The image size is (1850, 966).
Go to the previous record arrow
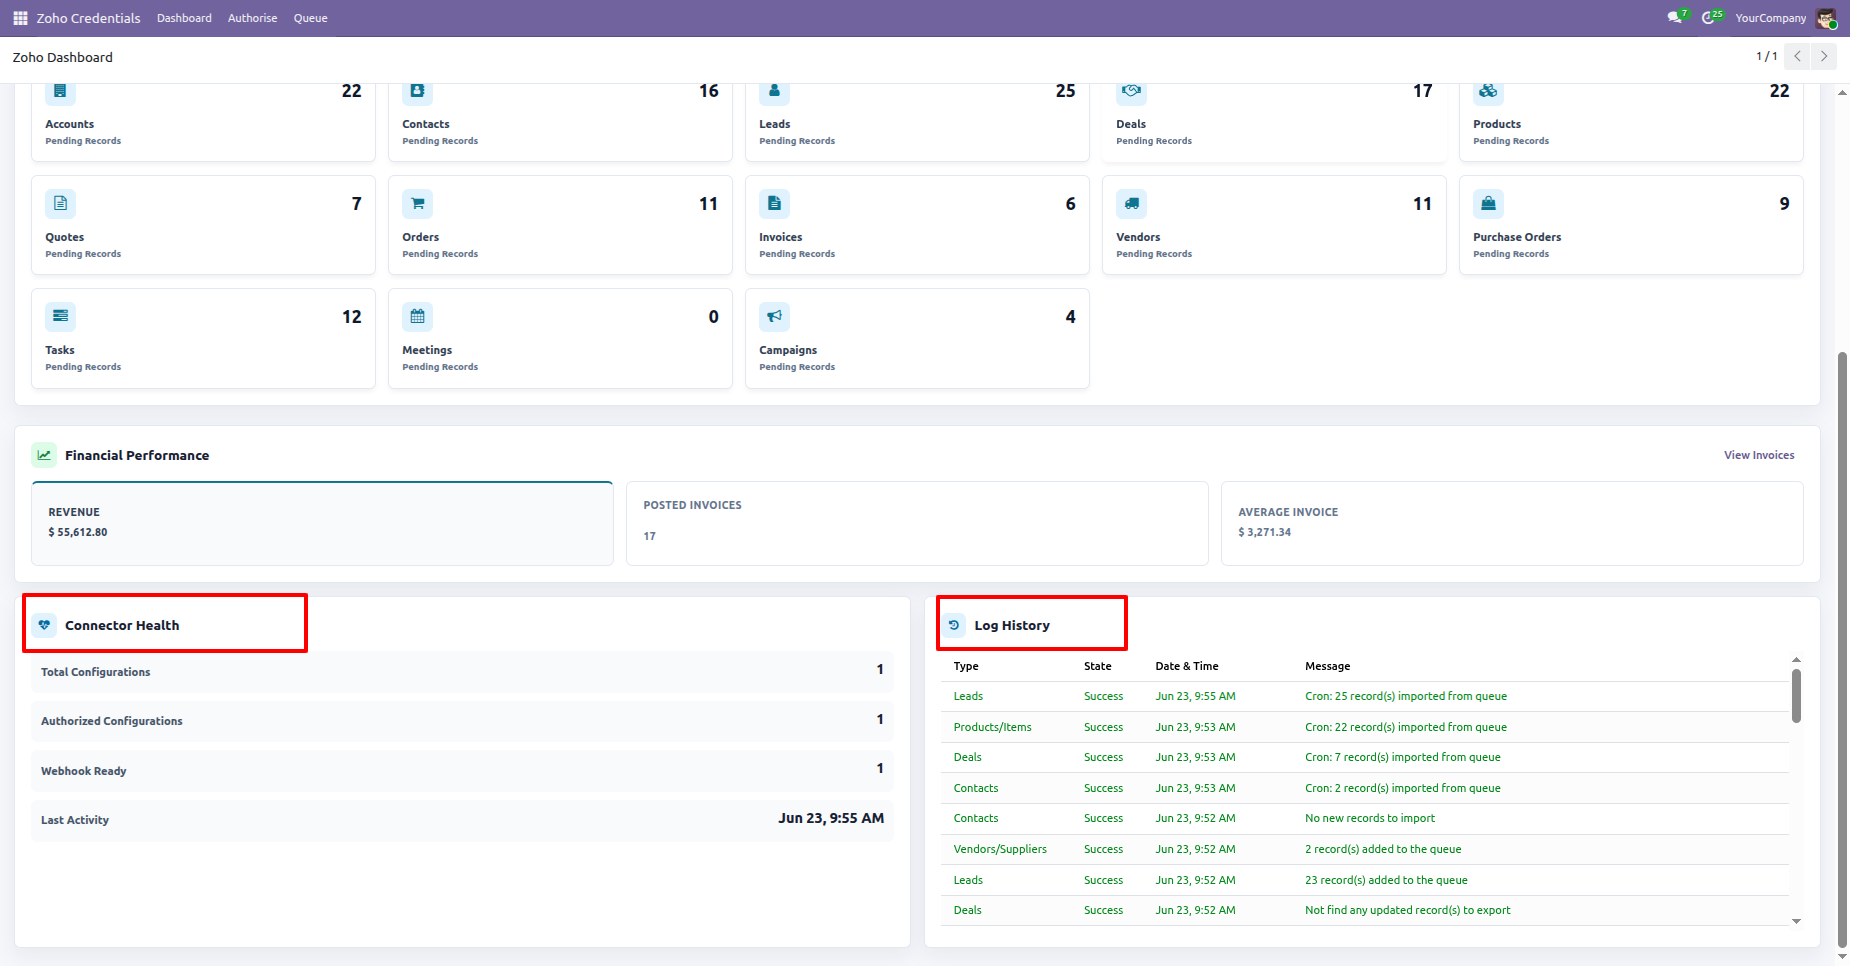pos(1798,56)
